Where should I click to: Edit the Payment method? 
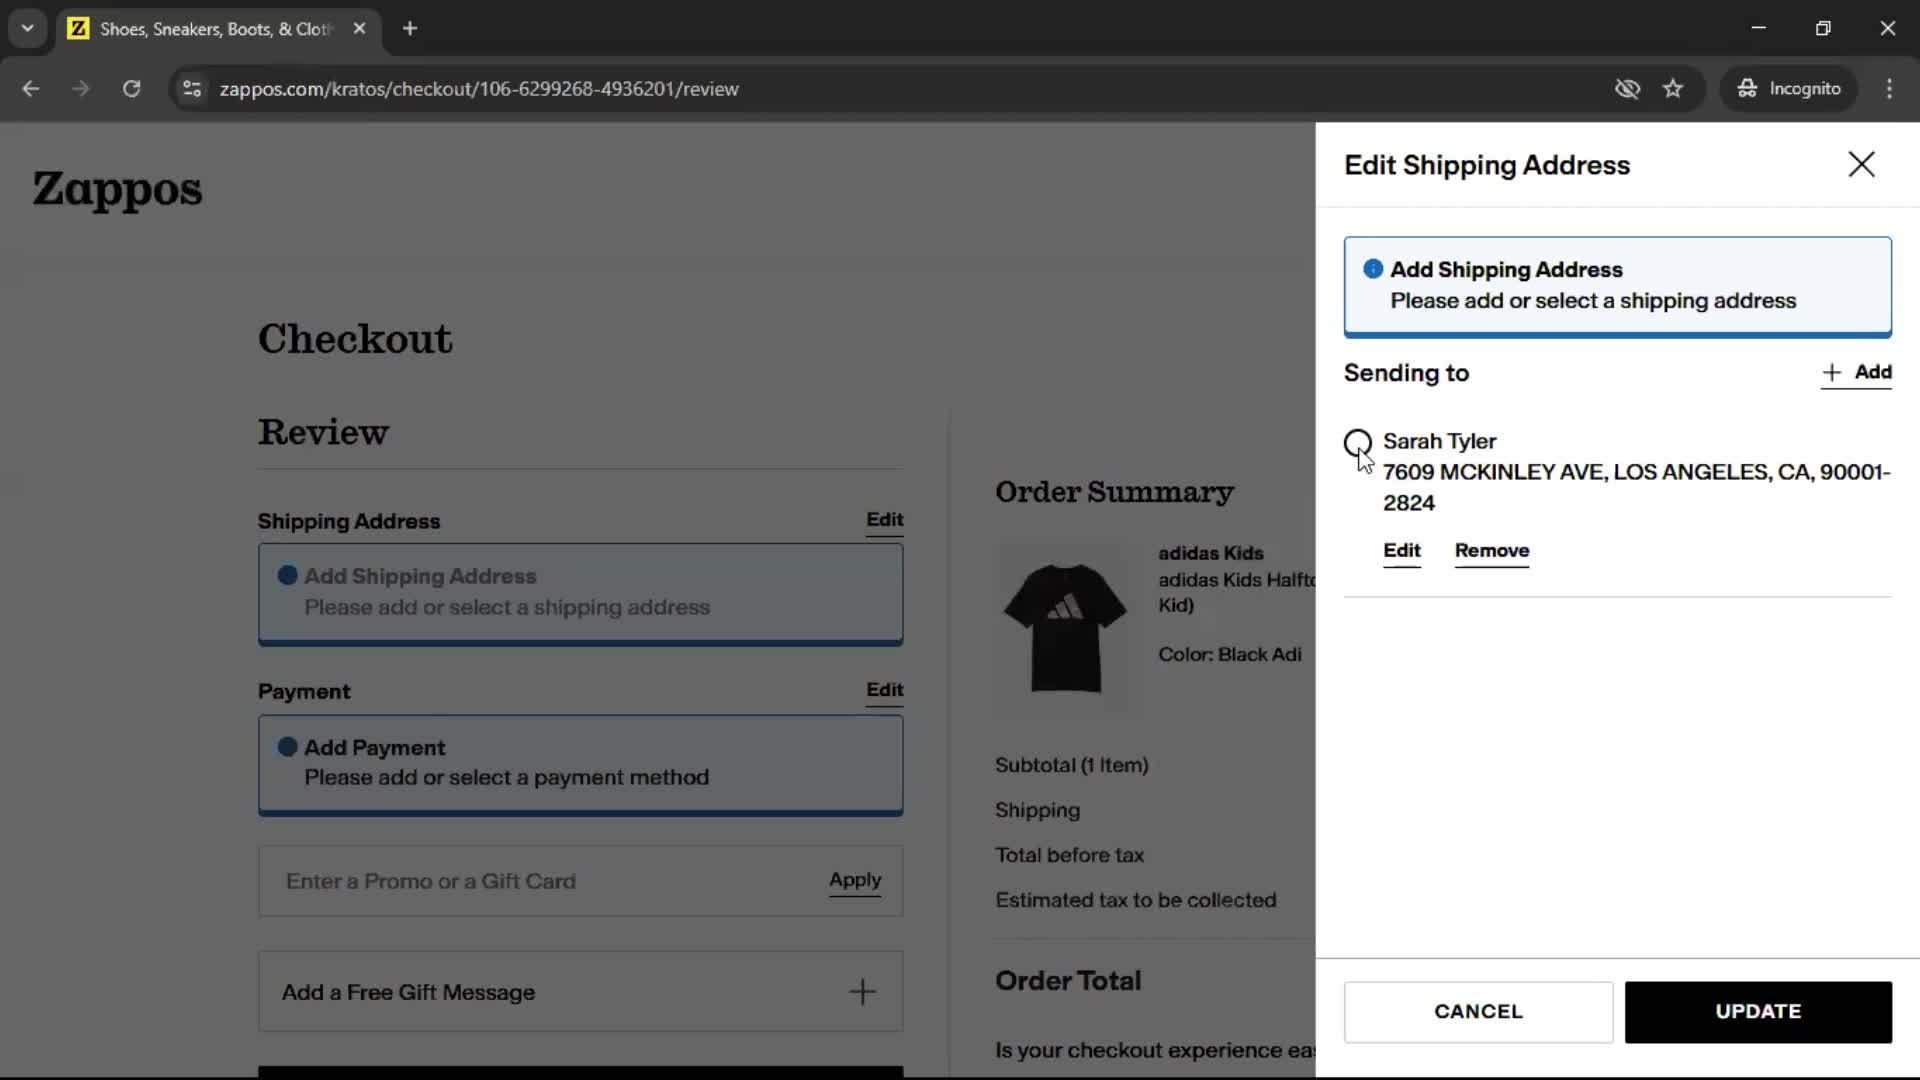coord(885,690)
